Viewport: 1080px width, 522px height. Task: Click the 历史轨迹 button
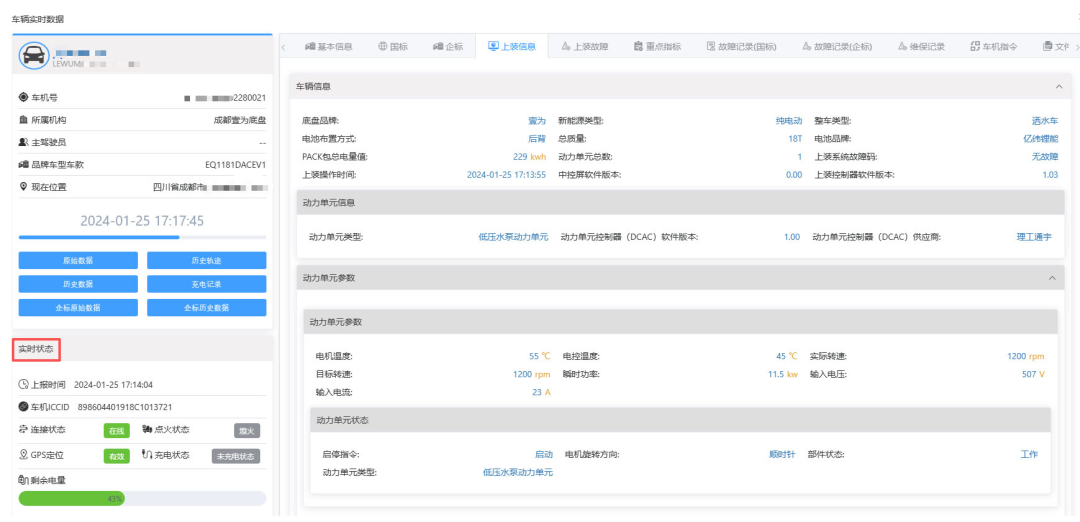(x=207, y=260)
